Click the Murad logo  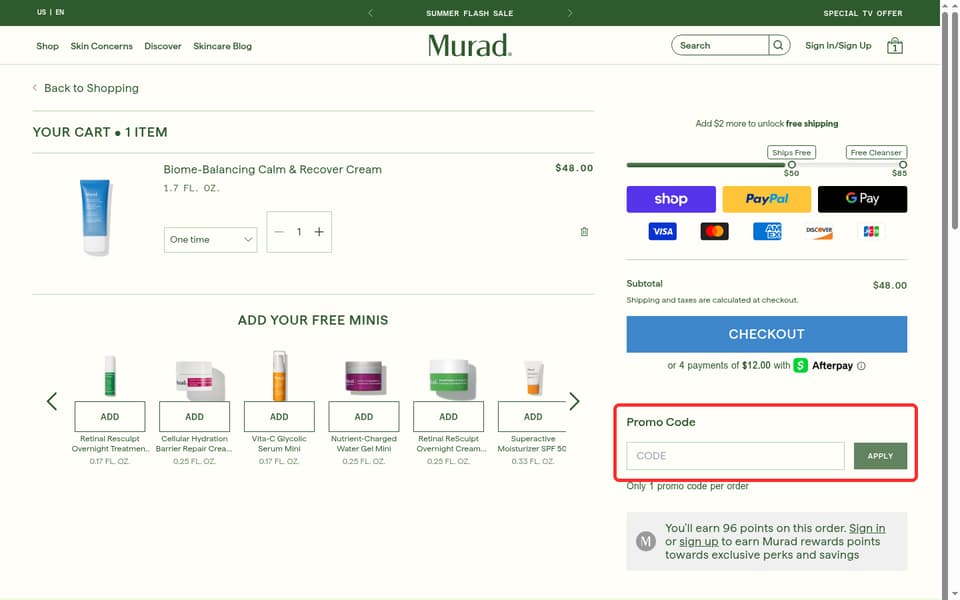click(470, 45)
